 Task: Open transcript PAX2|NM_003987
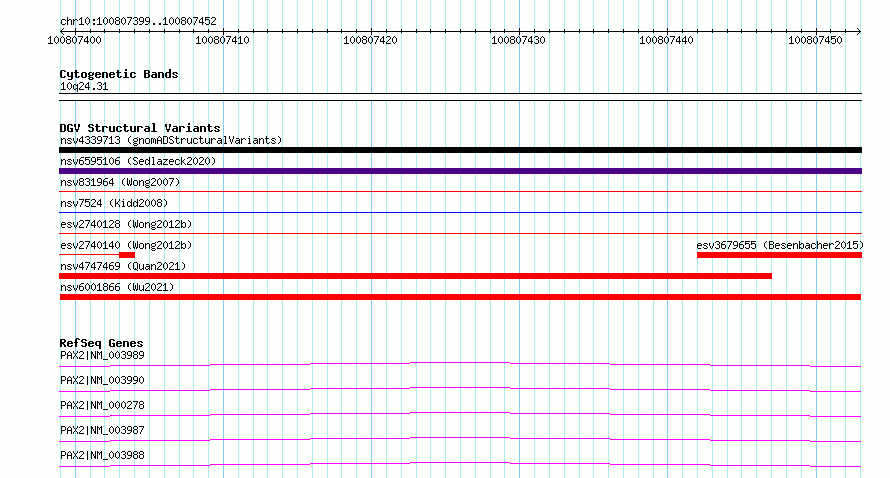point(102,430)
